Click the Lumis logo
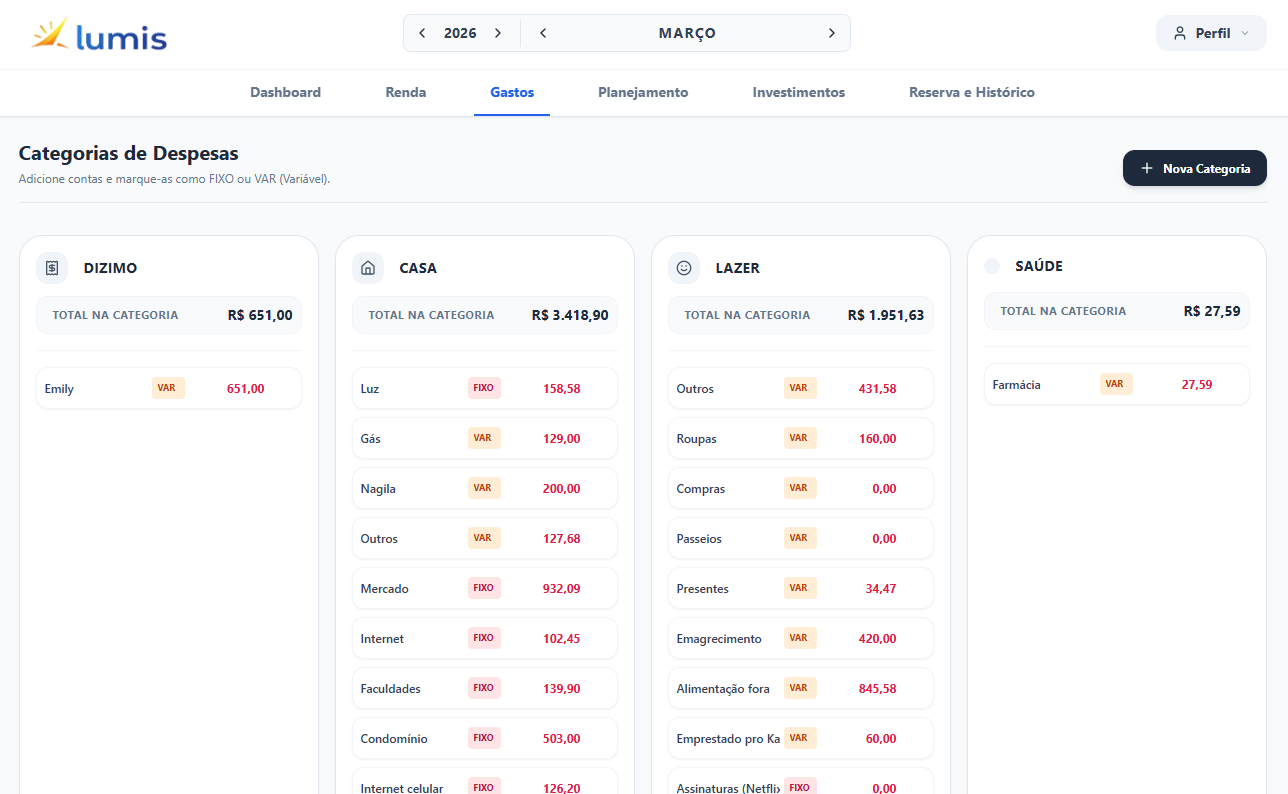The height and width of the screenshot is (794, 1288). tap(99, 35)
